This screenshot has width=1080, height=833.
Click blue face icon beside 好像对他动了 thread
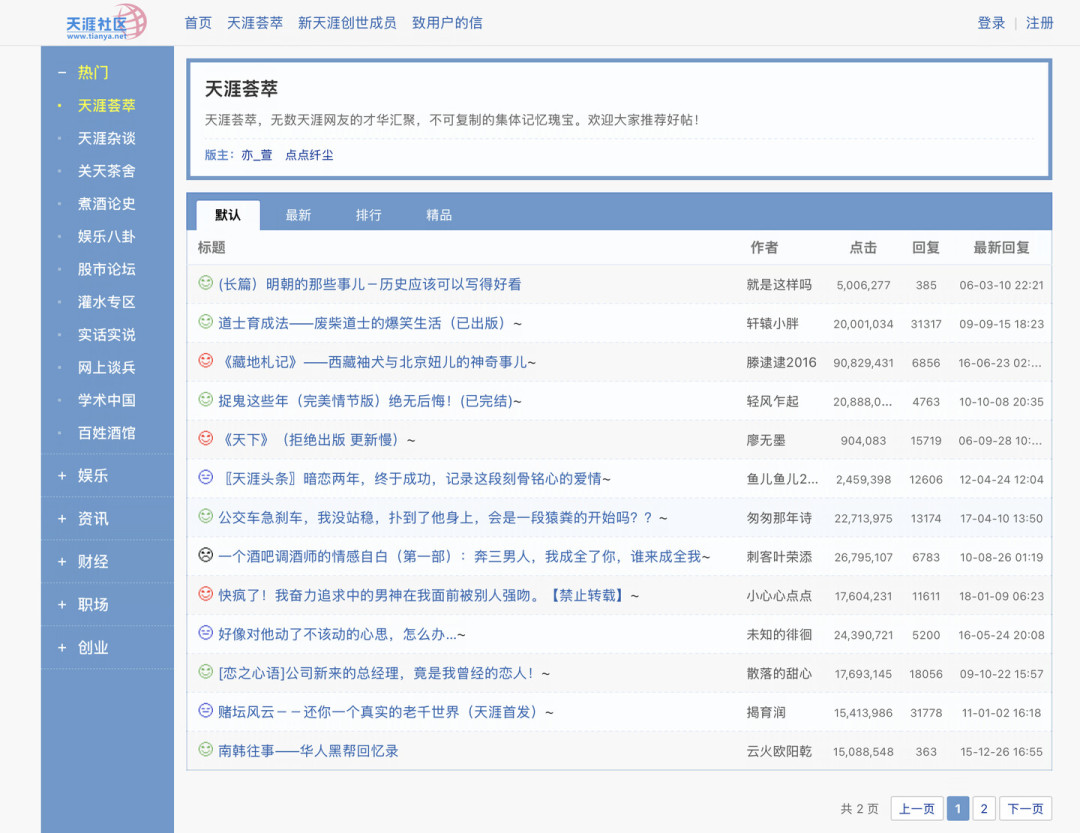click(x=205, y=633)
